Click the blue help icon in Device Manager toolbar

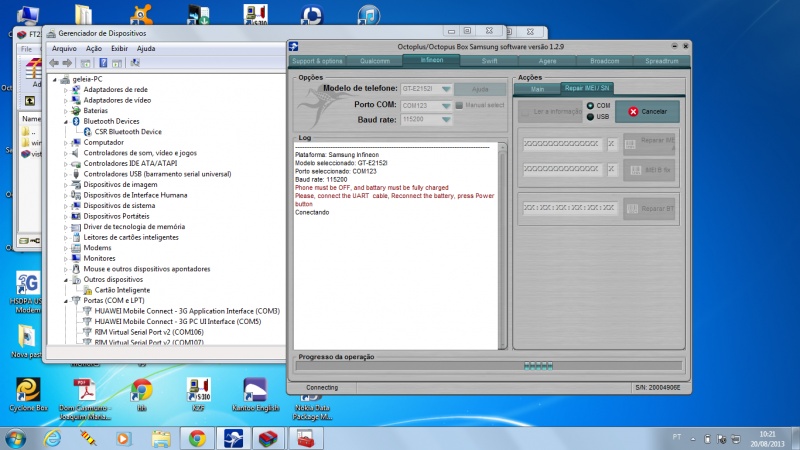[103, 63]
